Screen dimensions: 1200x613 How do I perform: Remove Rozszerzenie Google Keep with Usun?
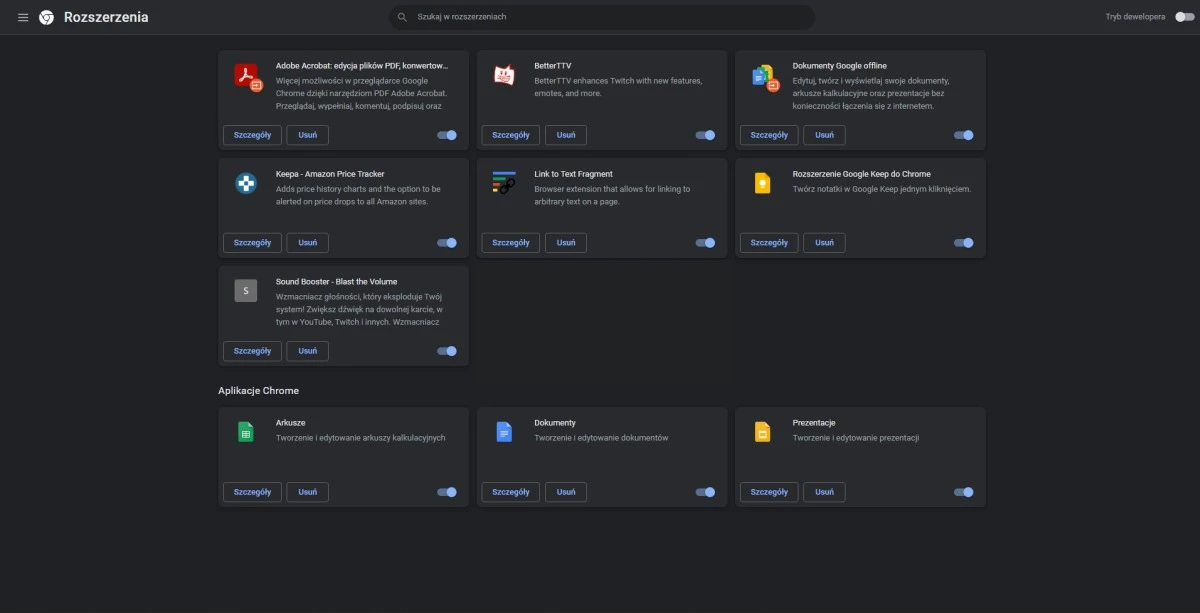(x=824, y=243)
